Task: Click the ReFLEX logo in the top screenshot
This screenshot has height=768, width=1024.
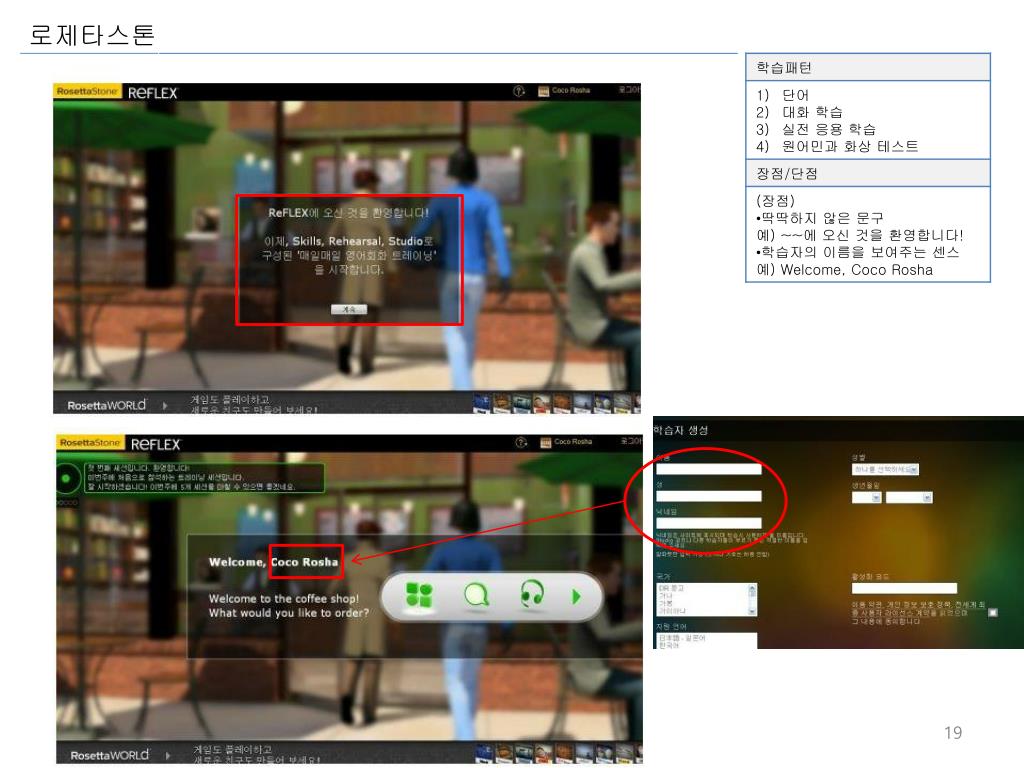Action: point(152,93)
